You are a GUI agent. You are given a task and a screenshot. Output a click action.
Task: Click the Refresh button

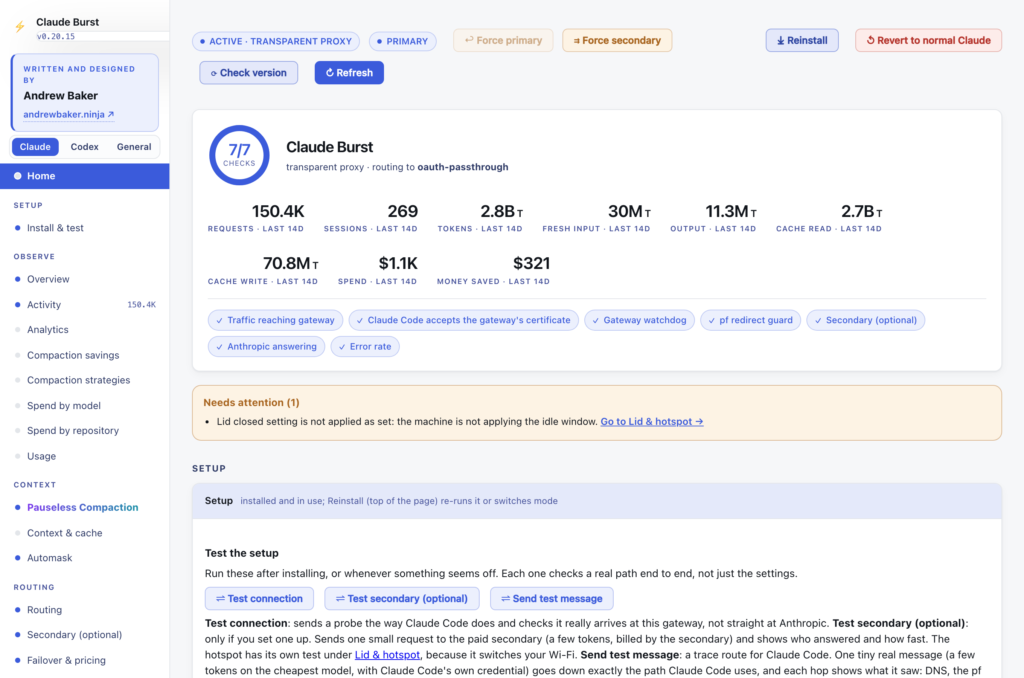point(349,73)
